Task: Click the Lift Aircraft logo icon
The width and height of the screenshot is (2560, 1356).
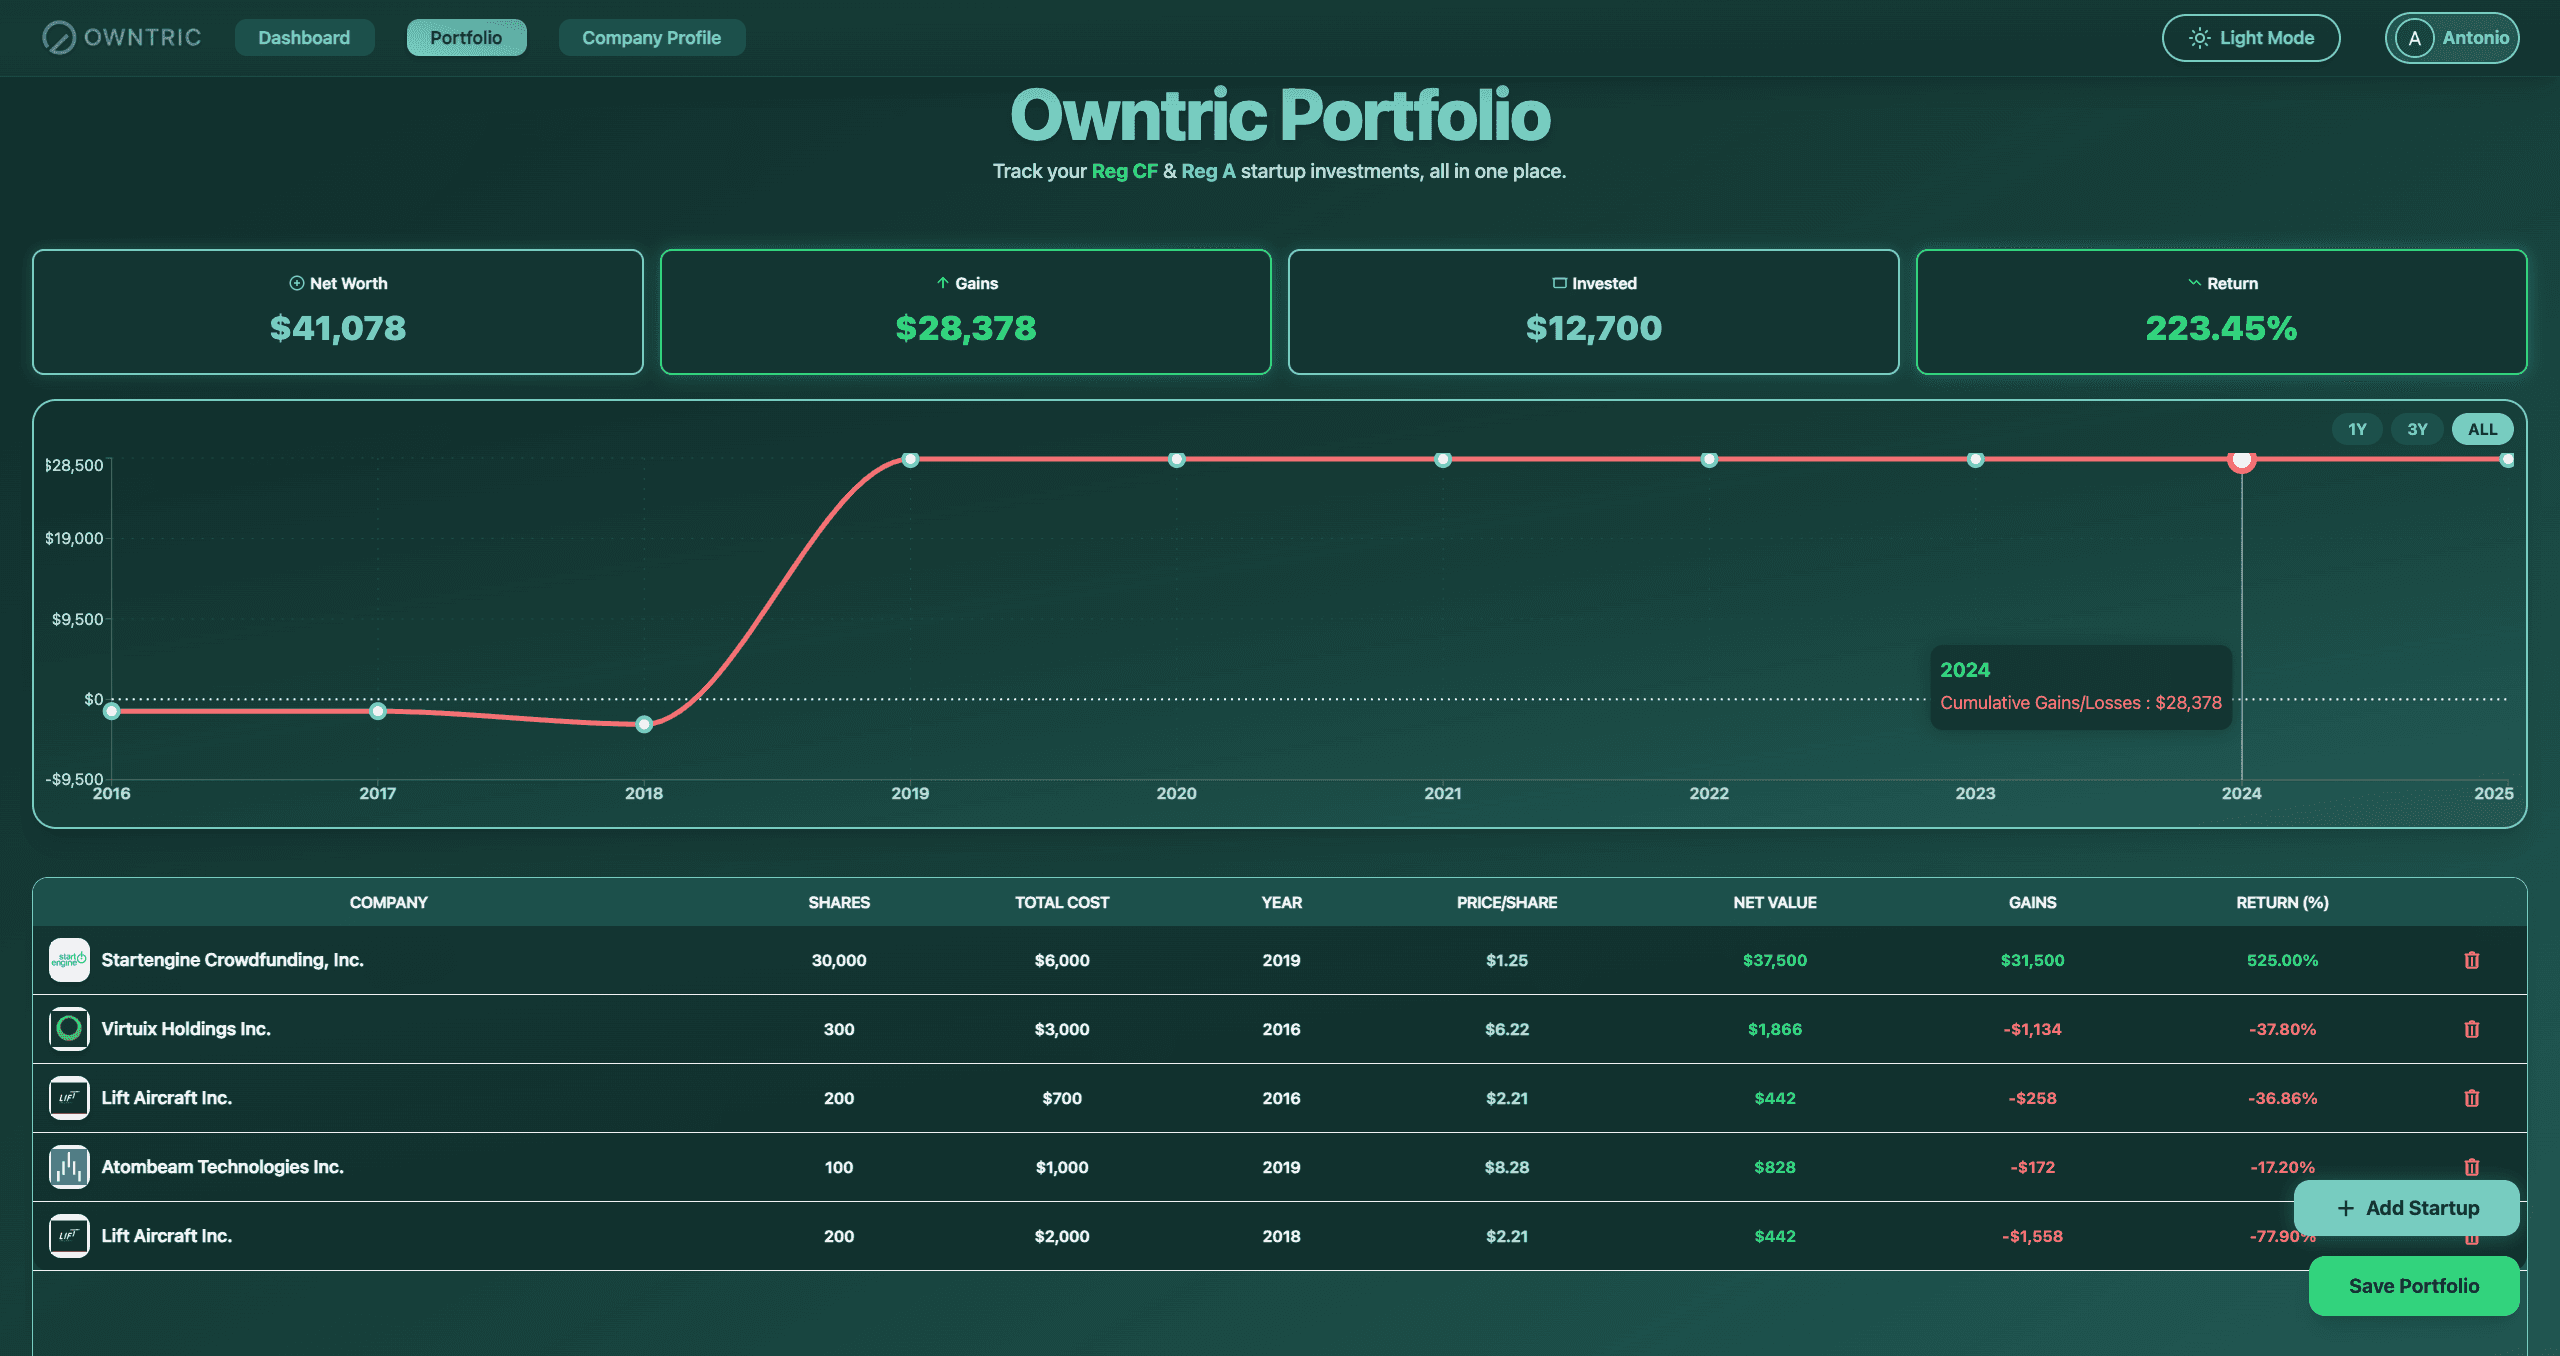Action: 69,1097
